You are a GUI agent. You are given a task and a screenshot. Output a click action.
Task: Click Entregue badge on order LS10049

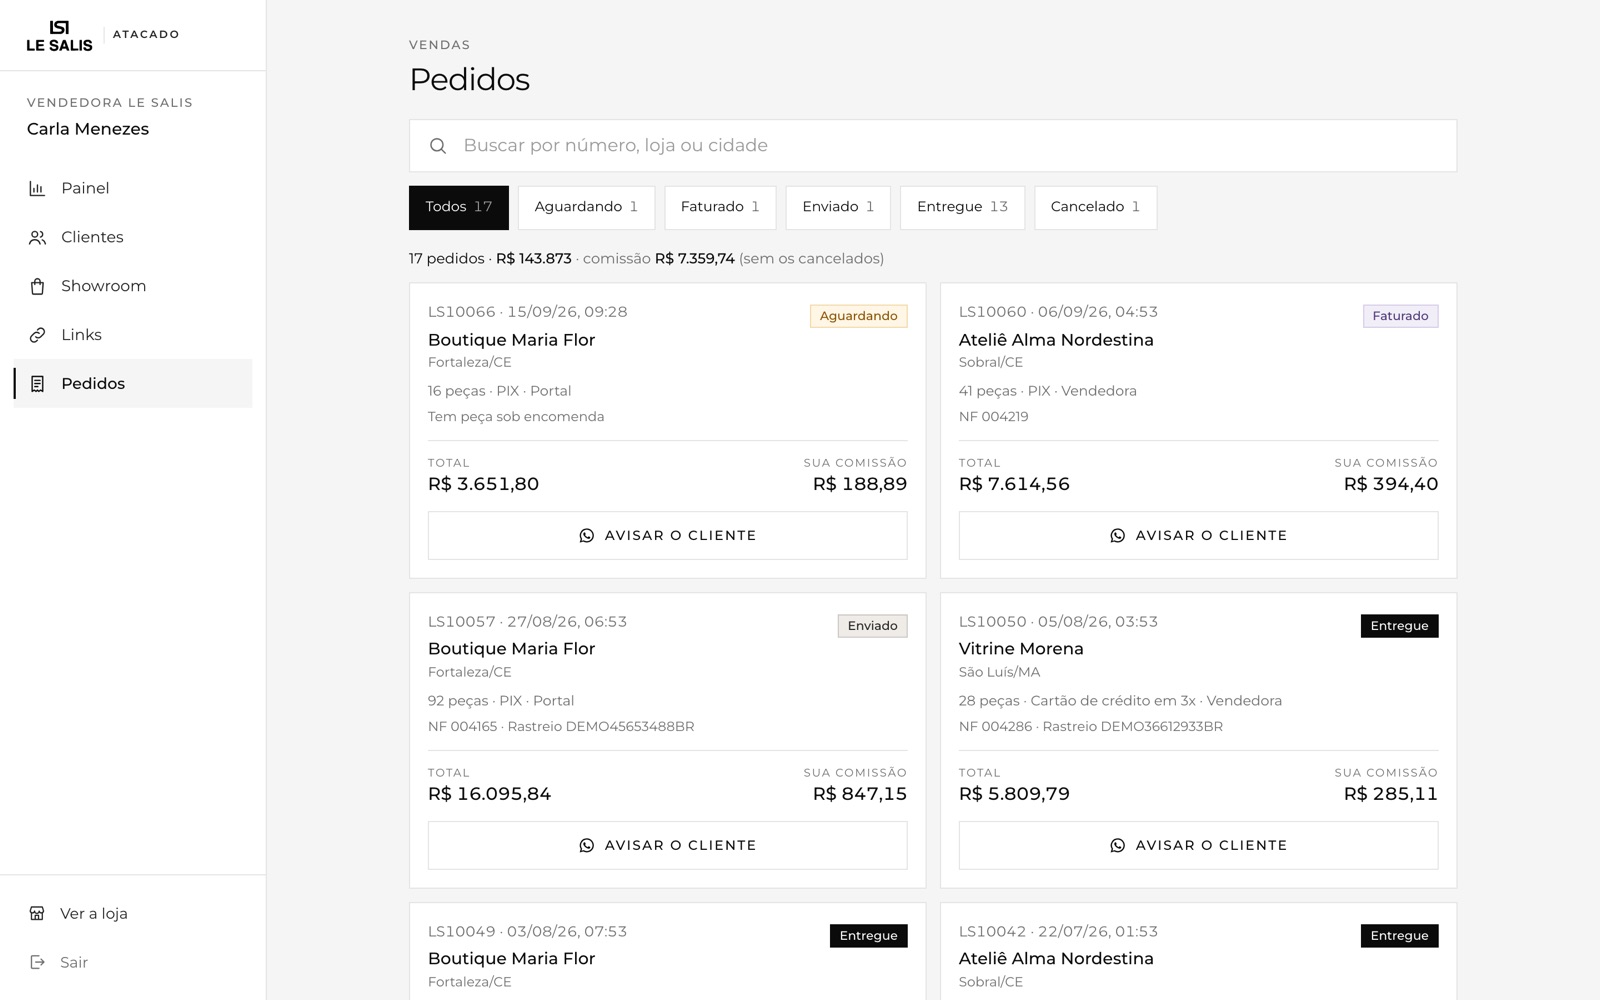(868, 936)
